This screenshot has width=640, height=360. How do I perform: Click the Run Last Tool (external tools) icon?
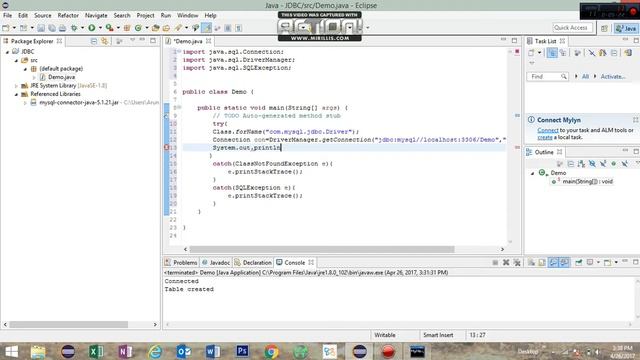(x=109, y=28)
